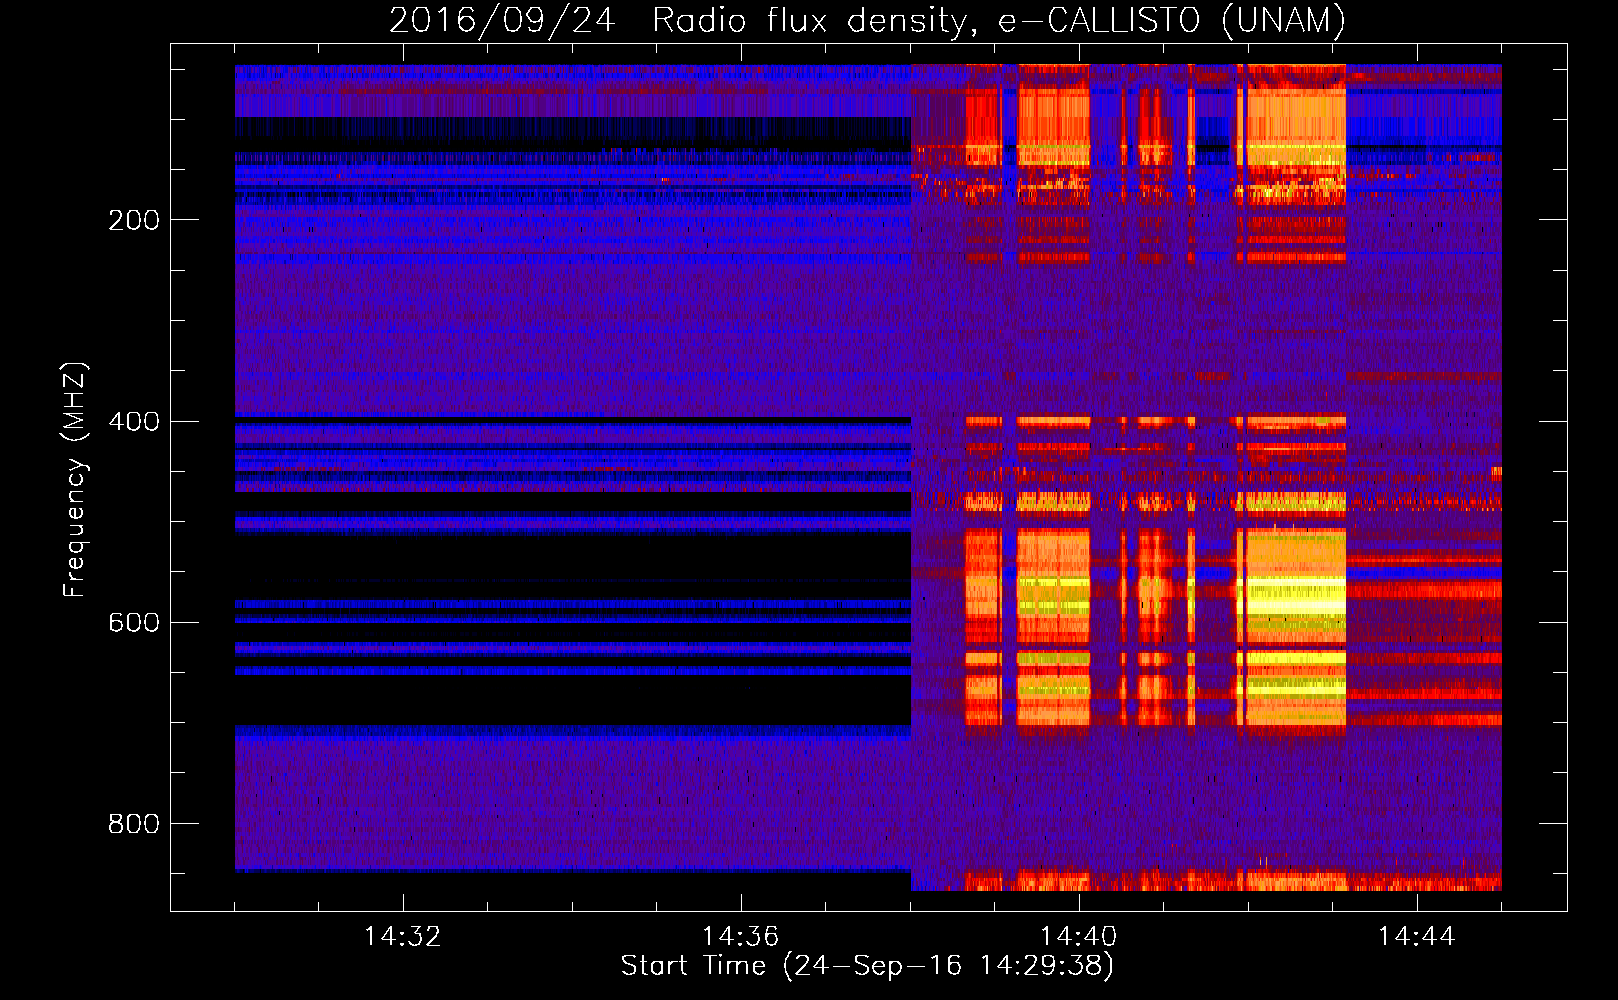Click the 14:40 time tick label
1618x1000 pixels.
coord(1078,936)
